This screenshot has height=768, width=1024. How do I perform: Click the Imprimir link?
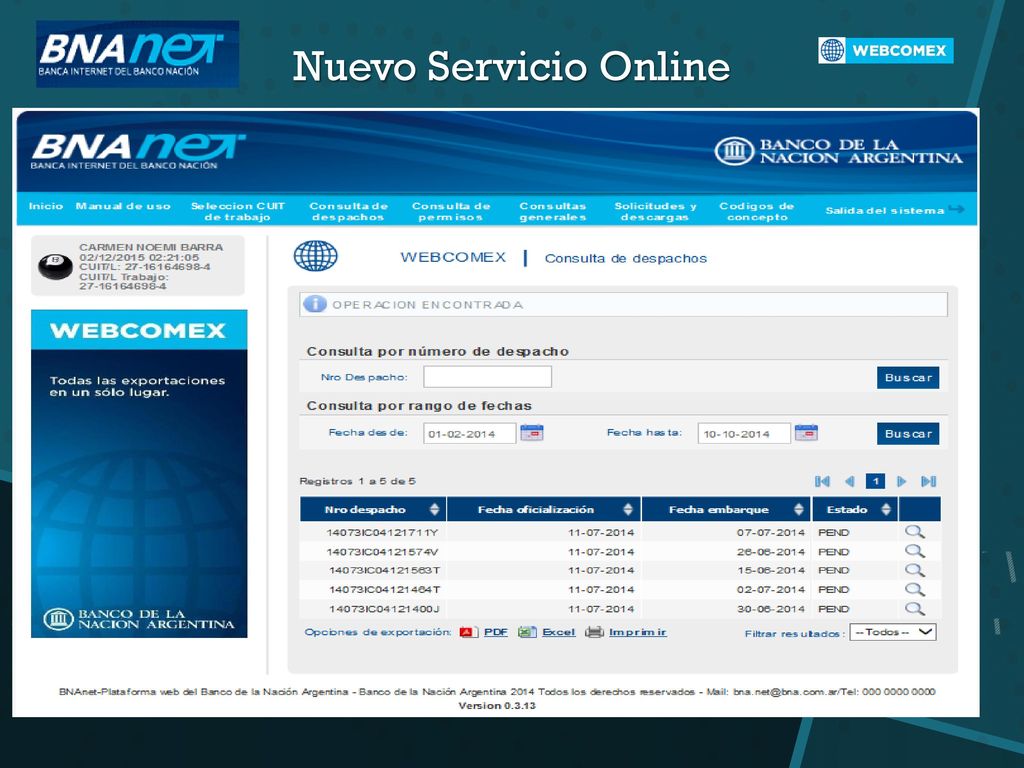tap(637, 632)
